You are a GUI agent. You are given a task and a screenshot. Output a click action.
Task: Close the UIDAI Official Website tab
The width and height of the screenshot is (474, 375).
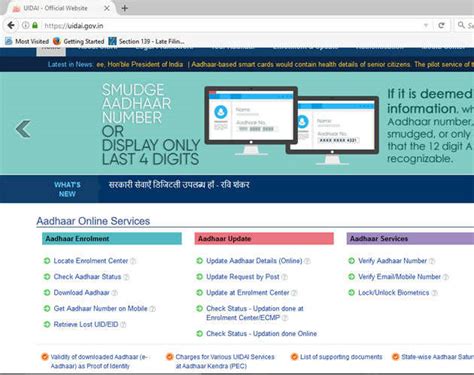(x=107, y=8)
